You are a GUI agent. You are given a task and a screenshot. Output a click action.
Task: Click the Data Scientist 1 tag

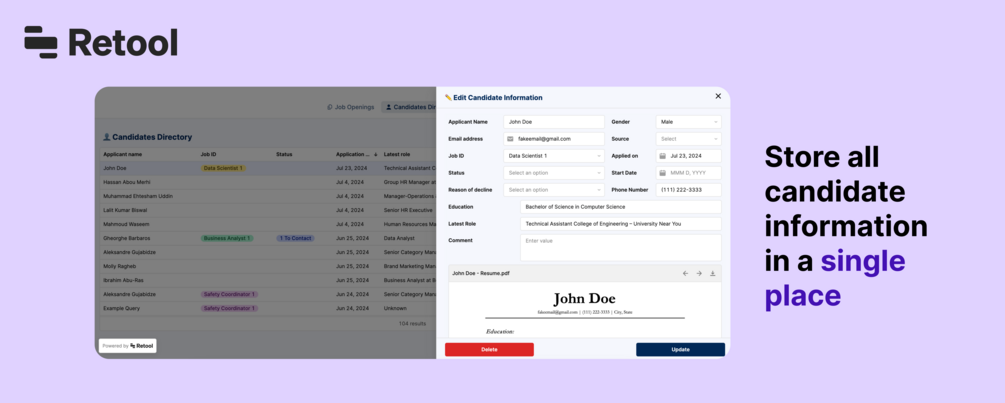223,168
